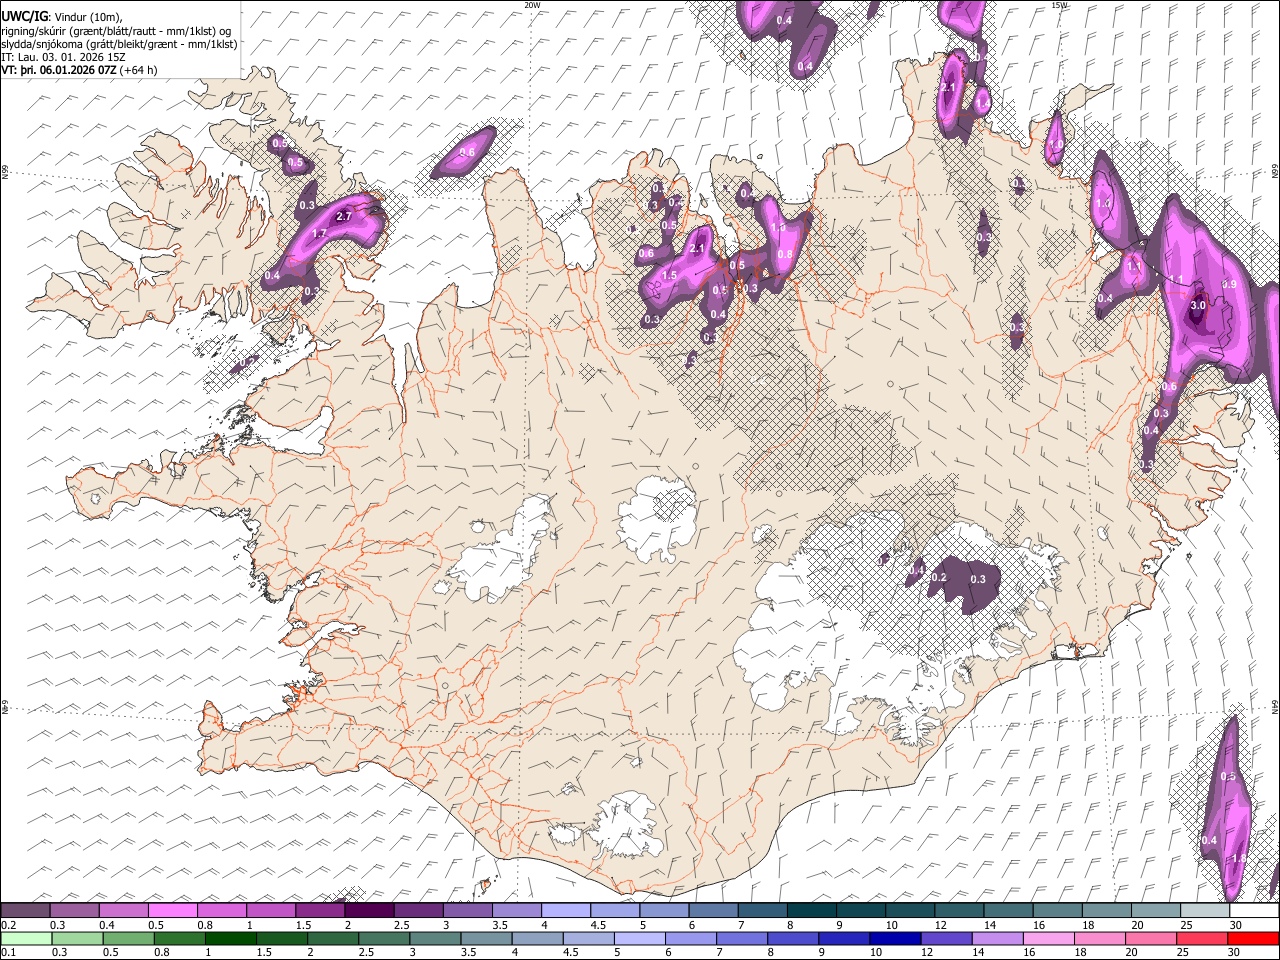Screen dimensions: 1280x960
Task: Pick the lower legend swatch labeled 3.5
Action: click(x=487, y=938)
